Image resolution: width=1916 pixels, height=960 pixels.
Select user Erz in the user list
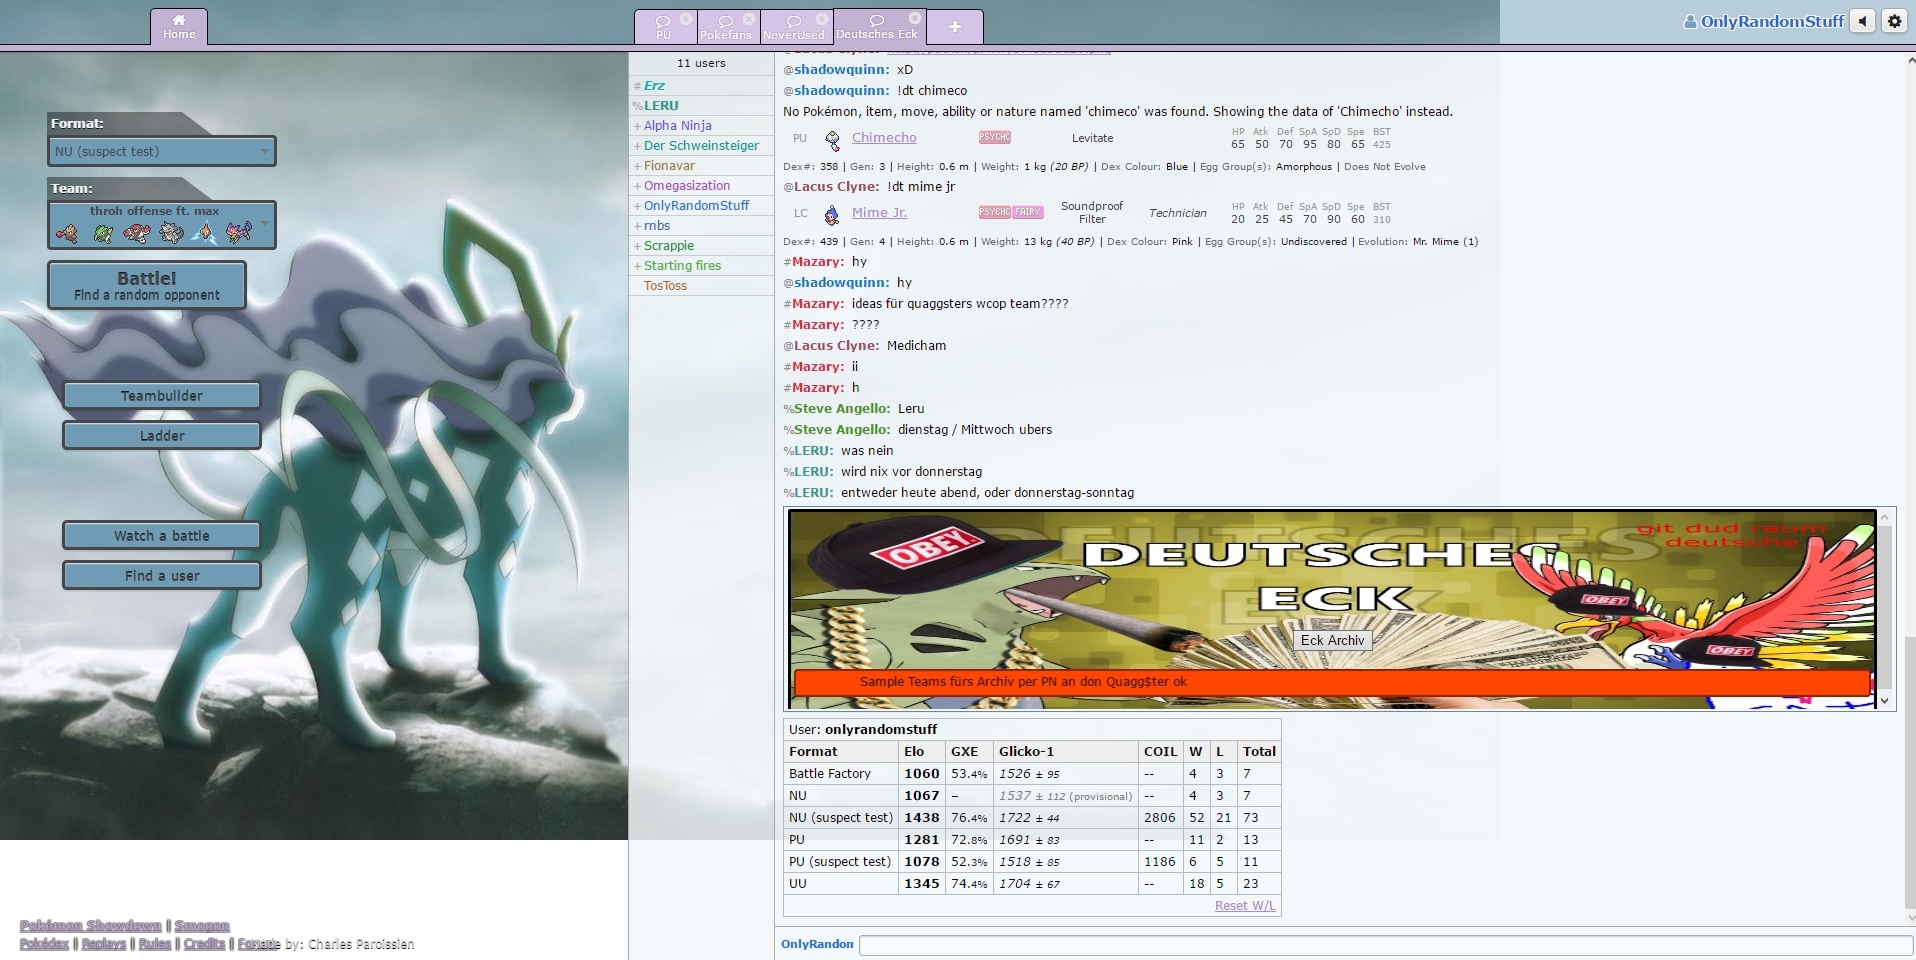[702, 86]
